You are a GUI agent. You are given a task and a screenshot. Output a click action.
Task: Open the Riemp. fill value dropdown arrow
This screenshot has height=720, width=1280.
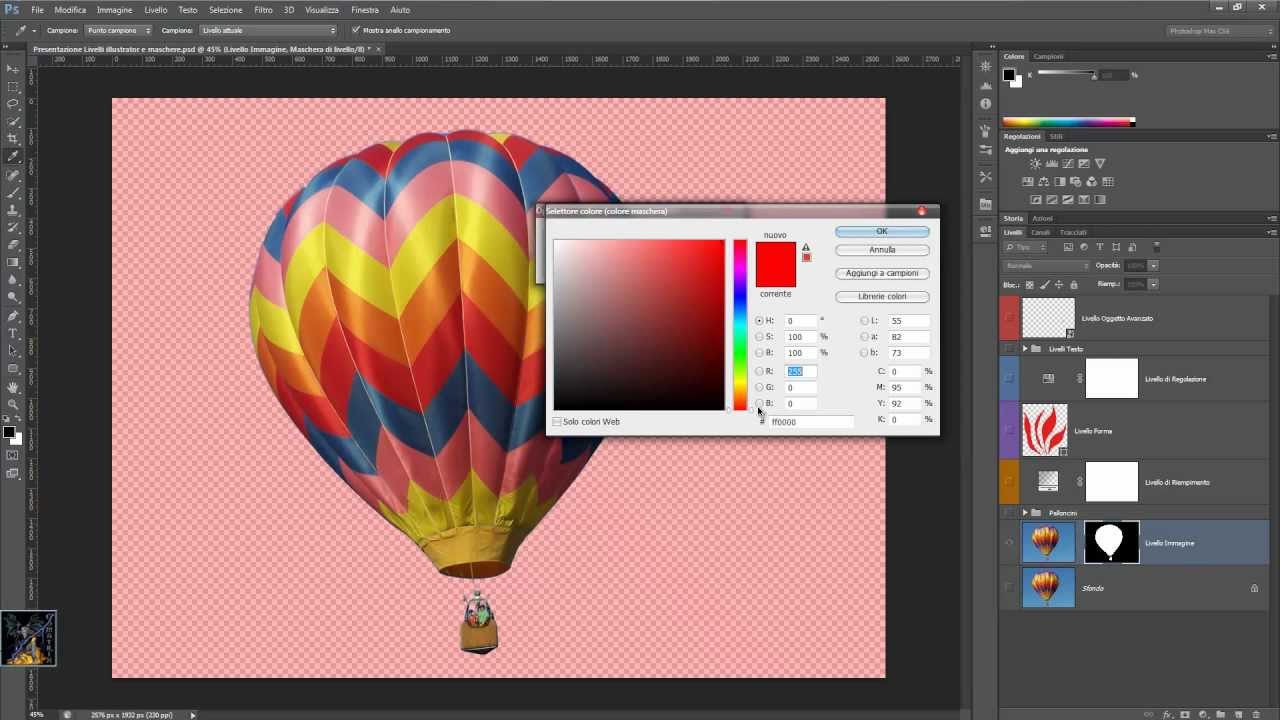coord(1154,285)
